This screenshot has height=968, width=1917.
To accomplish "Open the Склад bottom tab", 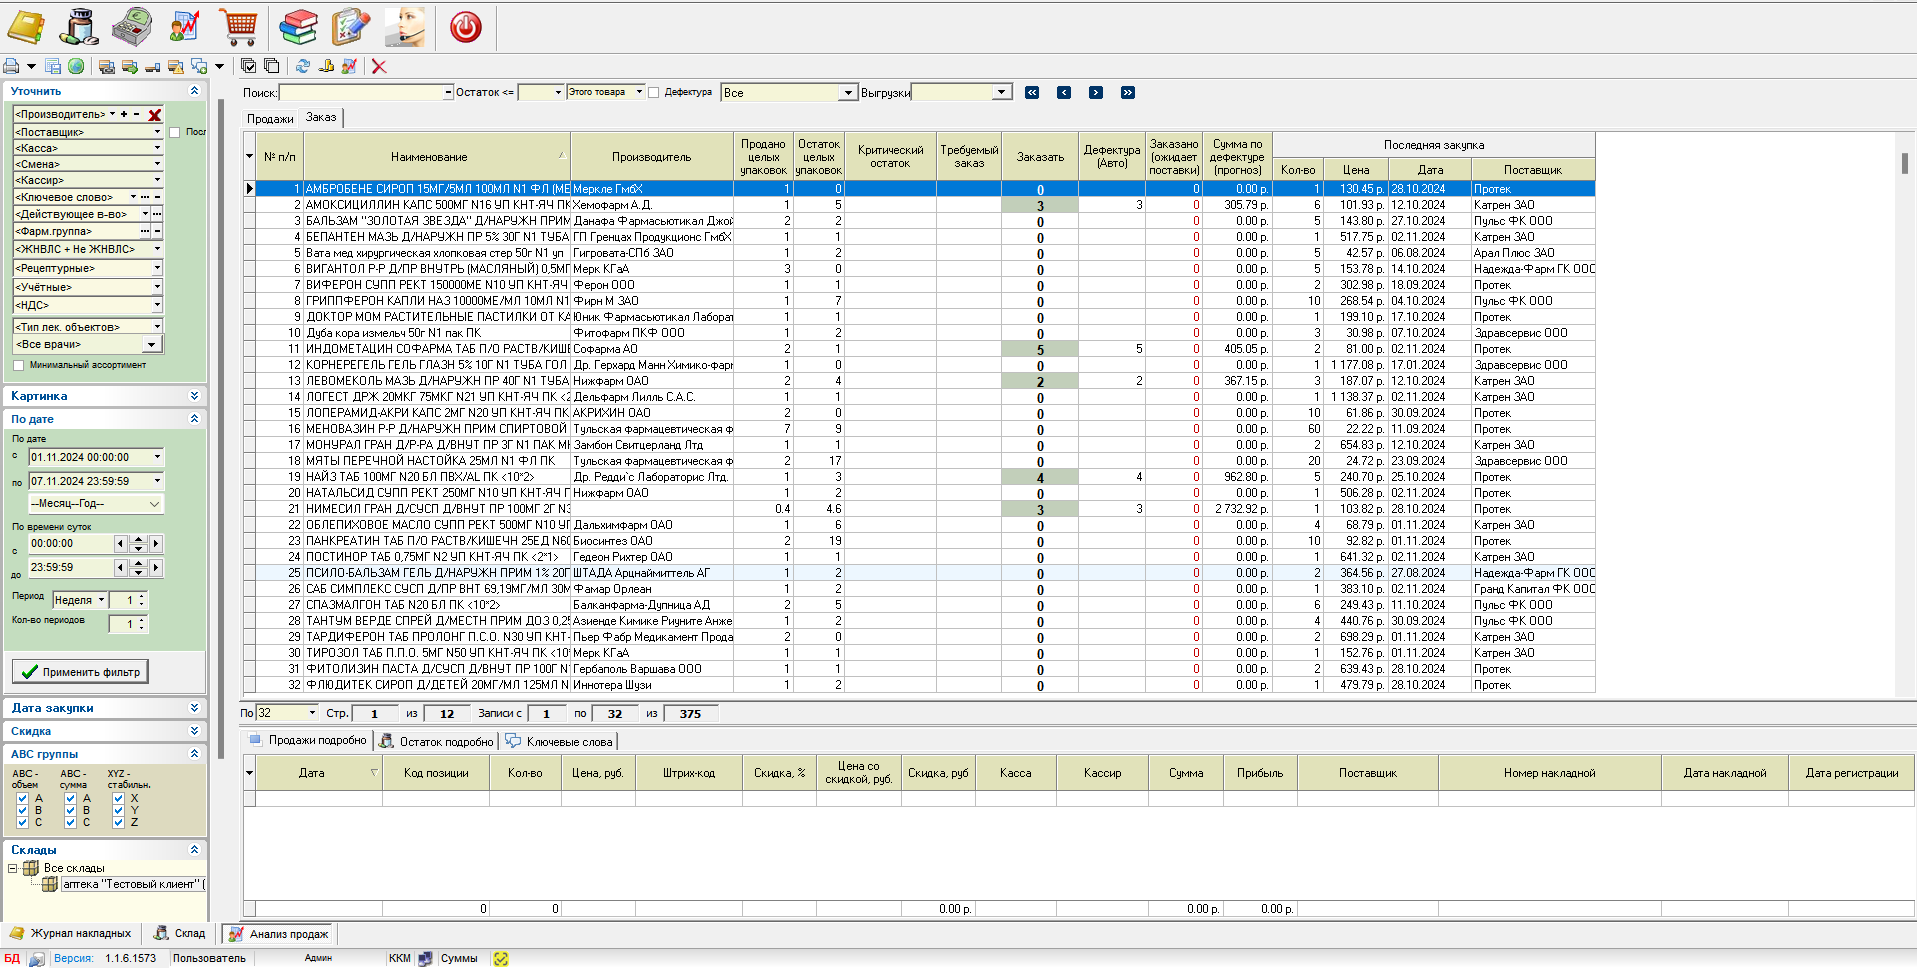I will [x=180, y=933].
